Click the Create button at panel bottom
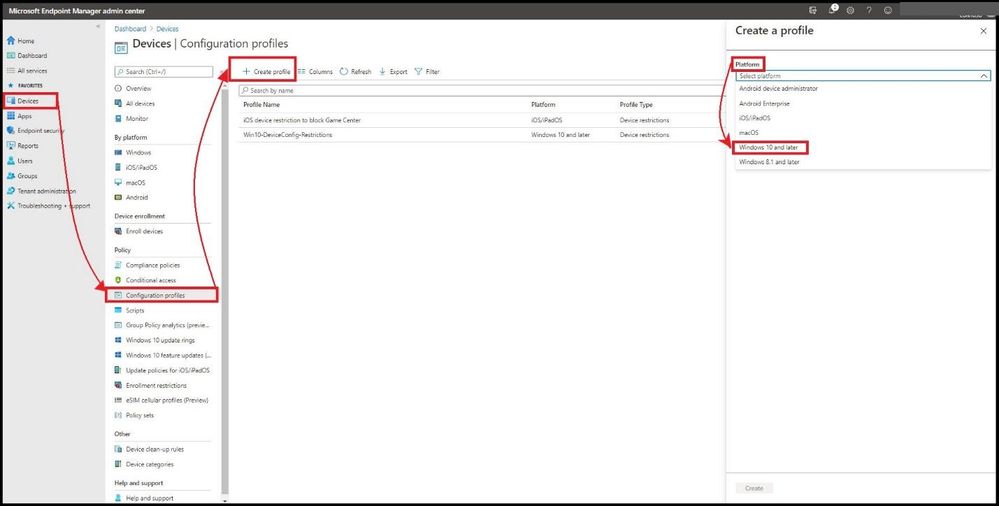Viewport: 999px width, 506px height. [x=754, y=488]
